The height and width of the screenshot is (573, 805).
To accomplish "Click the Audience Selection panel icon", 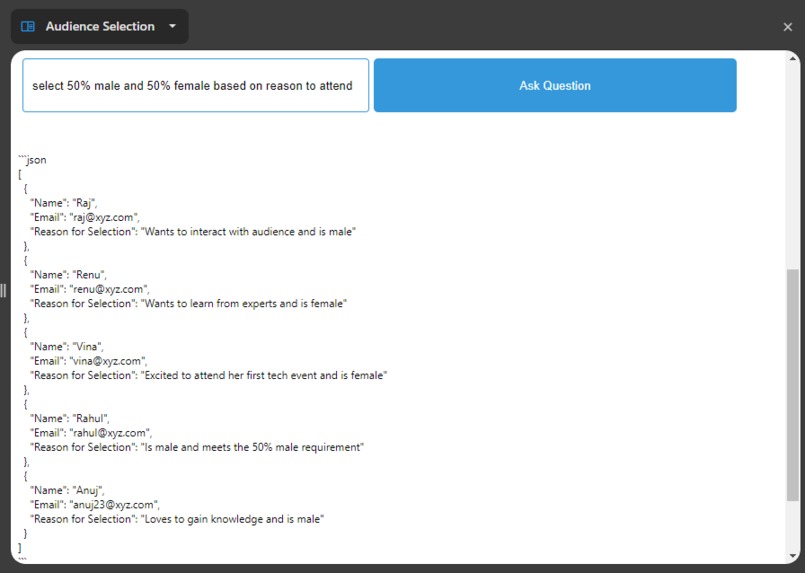I will (x=28, y=26).
